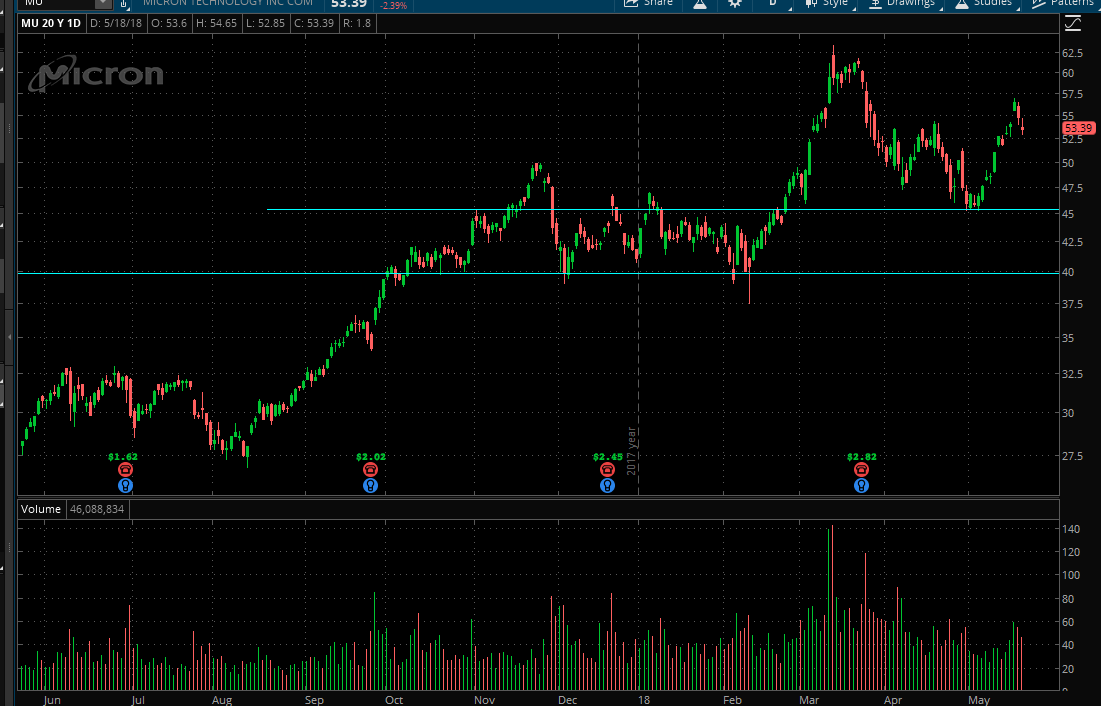
Task: Click the 62.5 price axis label
Action: tap(1072, 53)
